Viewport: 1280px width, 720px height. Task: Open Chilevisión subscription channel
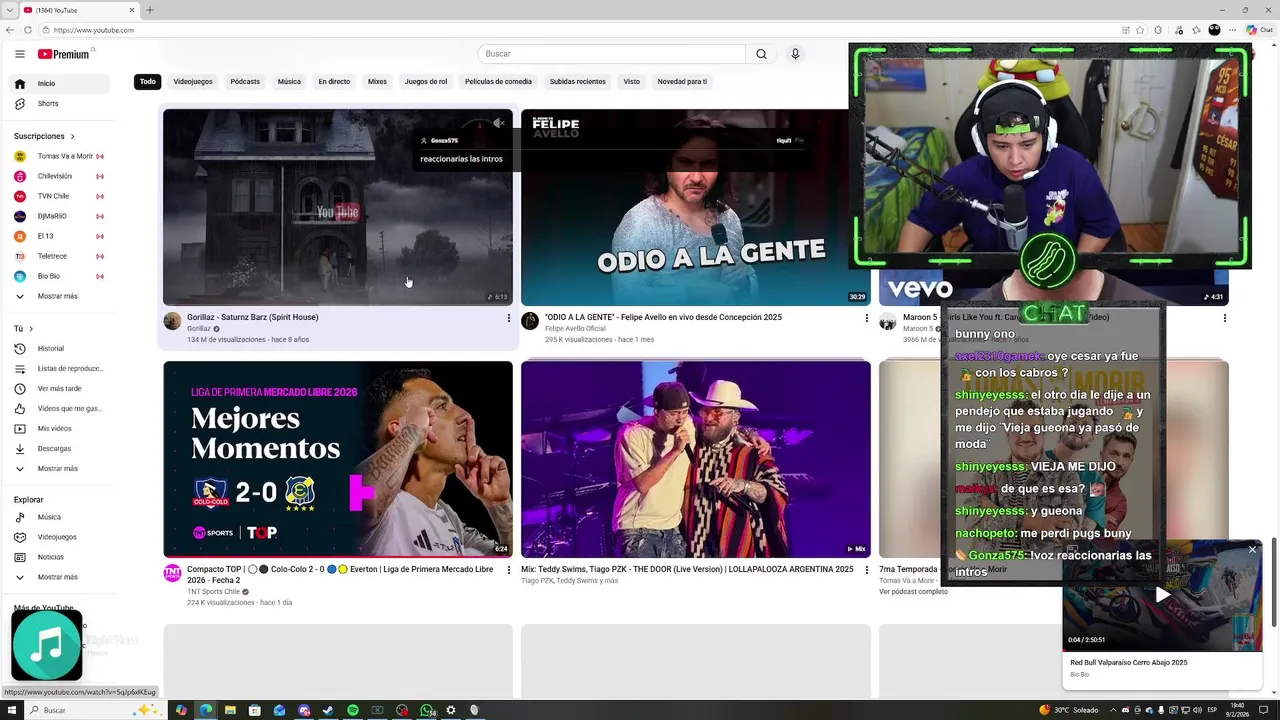pyautogui.click(x=58, y=176)
